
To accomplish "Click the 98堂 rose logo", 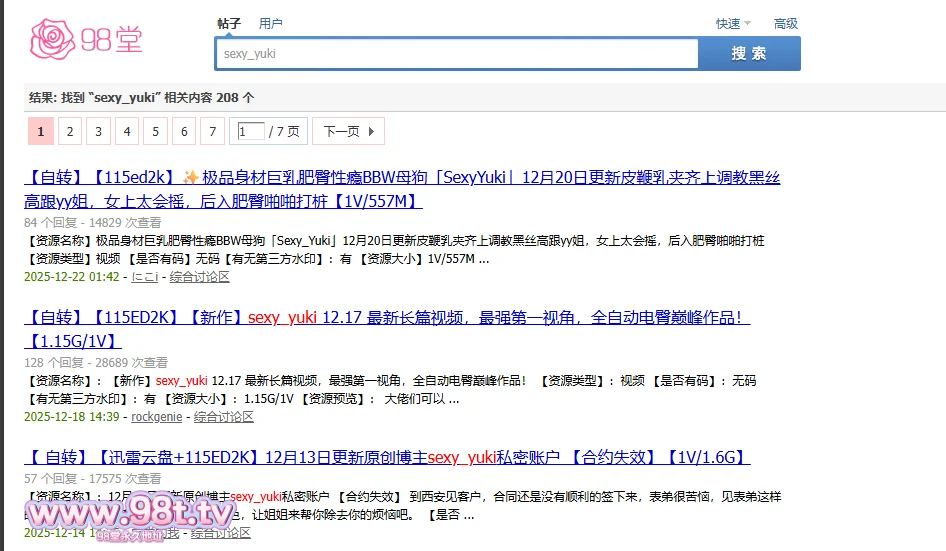I will tap(86, 38).
